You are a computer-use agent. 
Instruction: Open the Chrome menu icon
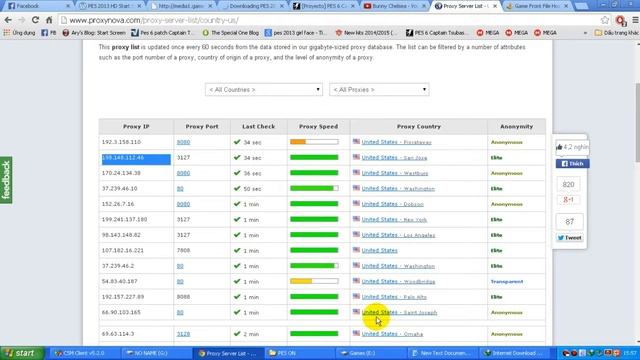[x=635, y=20]
